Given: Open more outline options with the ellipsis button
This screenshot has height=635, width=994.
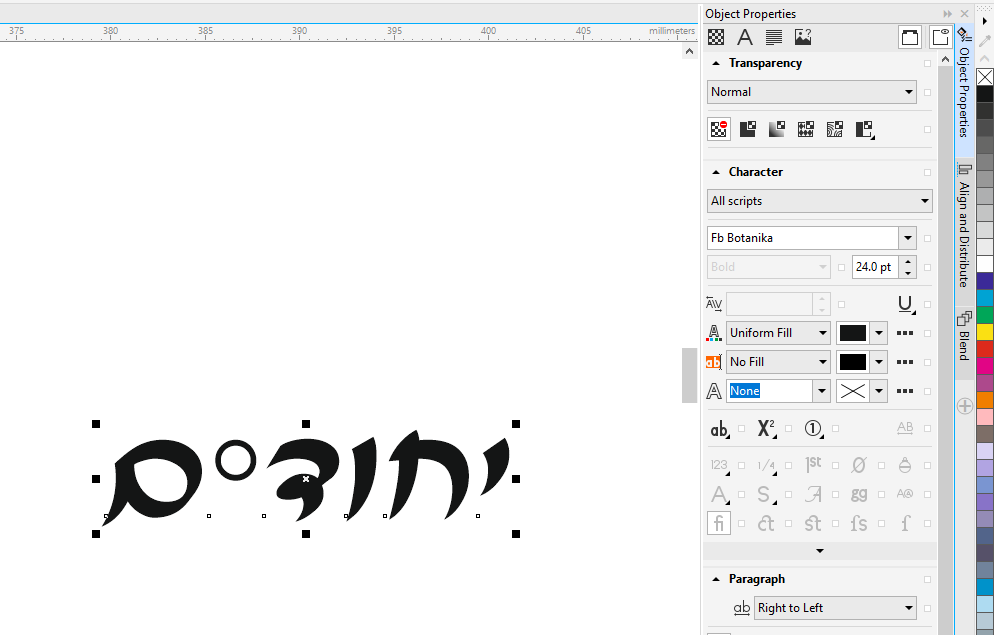Looking at the screenshot, I should point(905,390).
